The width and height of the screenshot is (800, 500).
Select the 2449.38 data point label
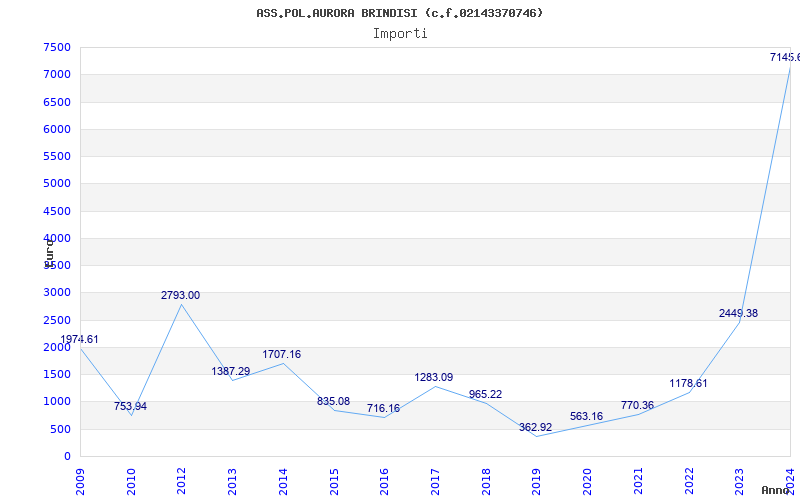(x=738, y=313)
